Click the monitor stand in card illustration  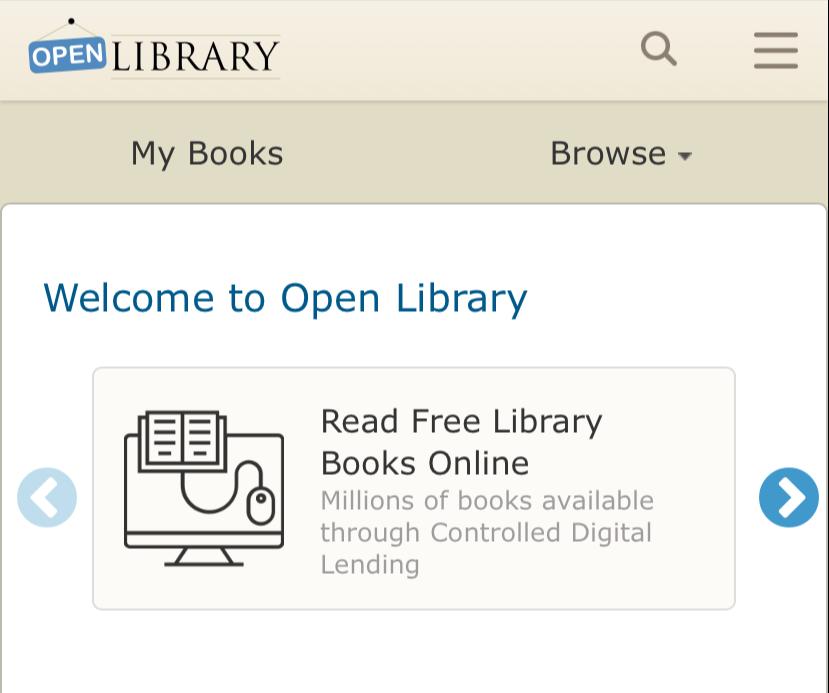[x=204, y=556]
